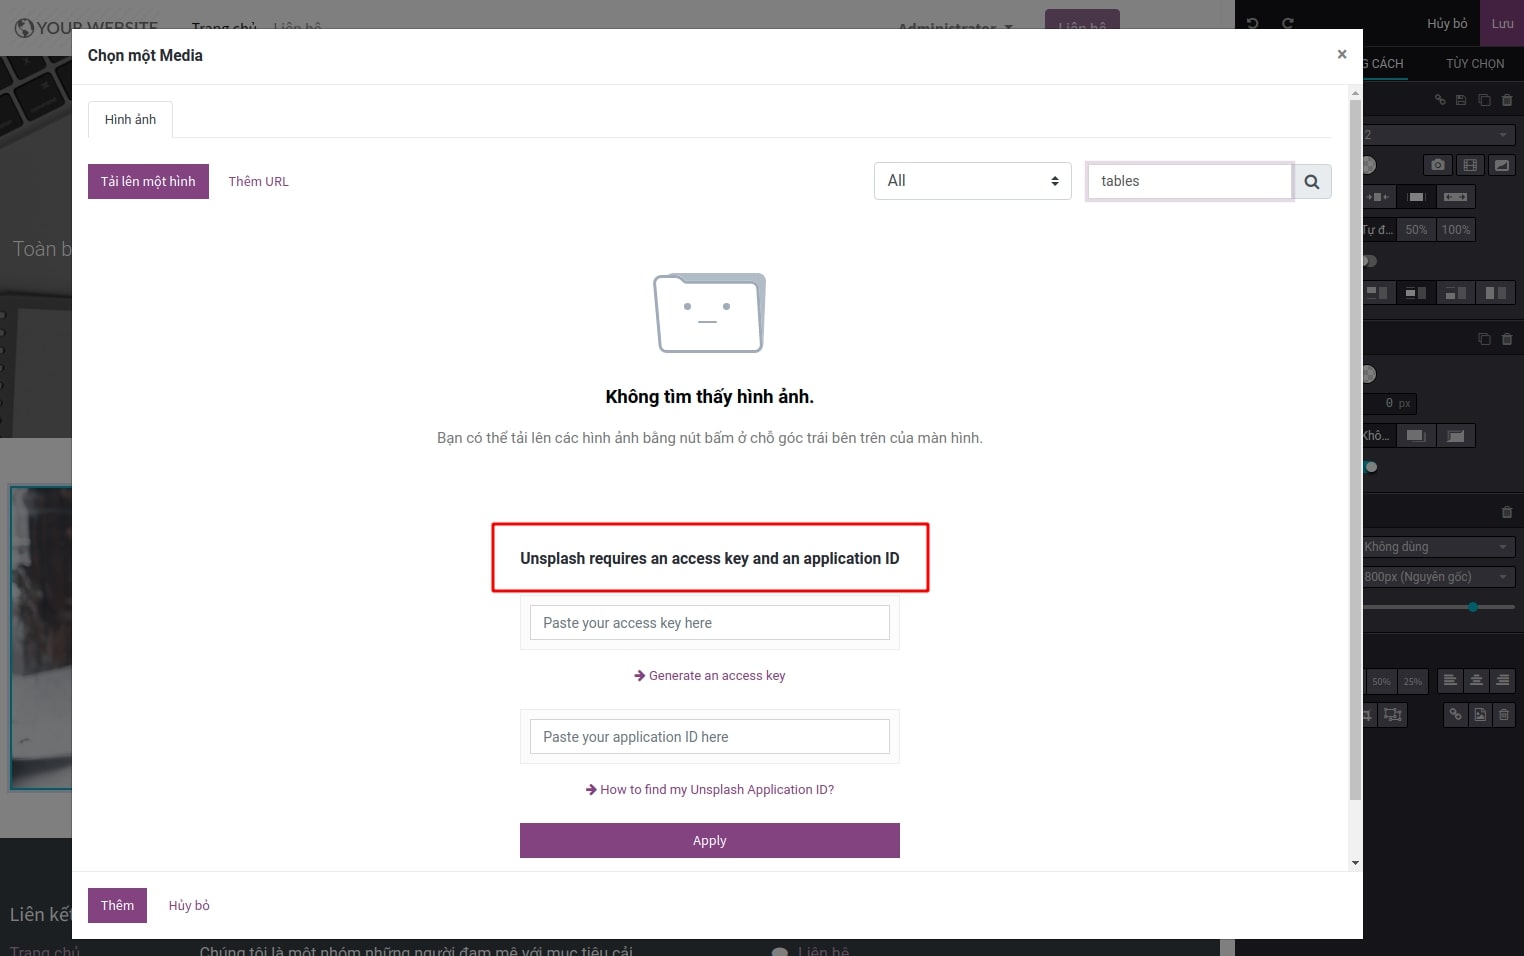The height and width of the screenshot is (956, 1524).
Task: Open the All media filter dropdown
Action: (971, 181)
